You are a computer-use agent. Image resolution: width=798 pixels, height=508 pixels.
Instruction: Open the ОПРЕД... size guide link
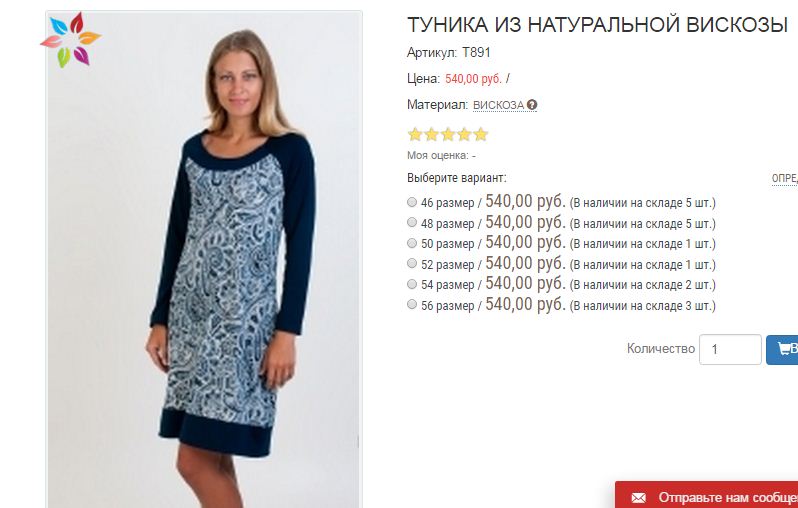point(785,179)
